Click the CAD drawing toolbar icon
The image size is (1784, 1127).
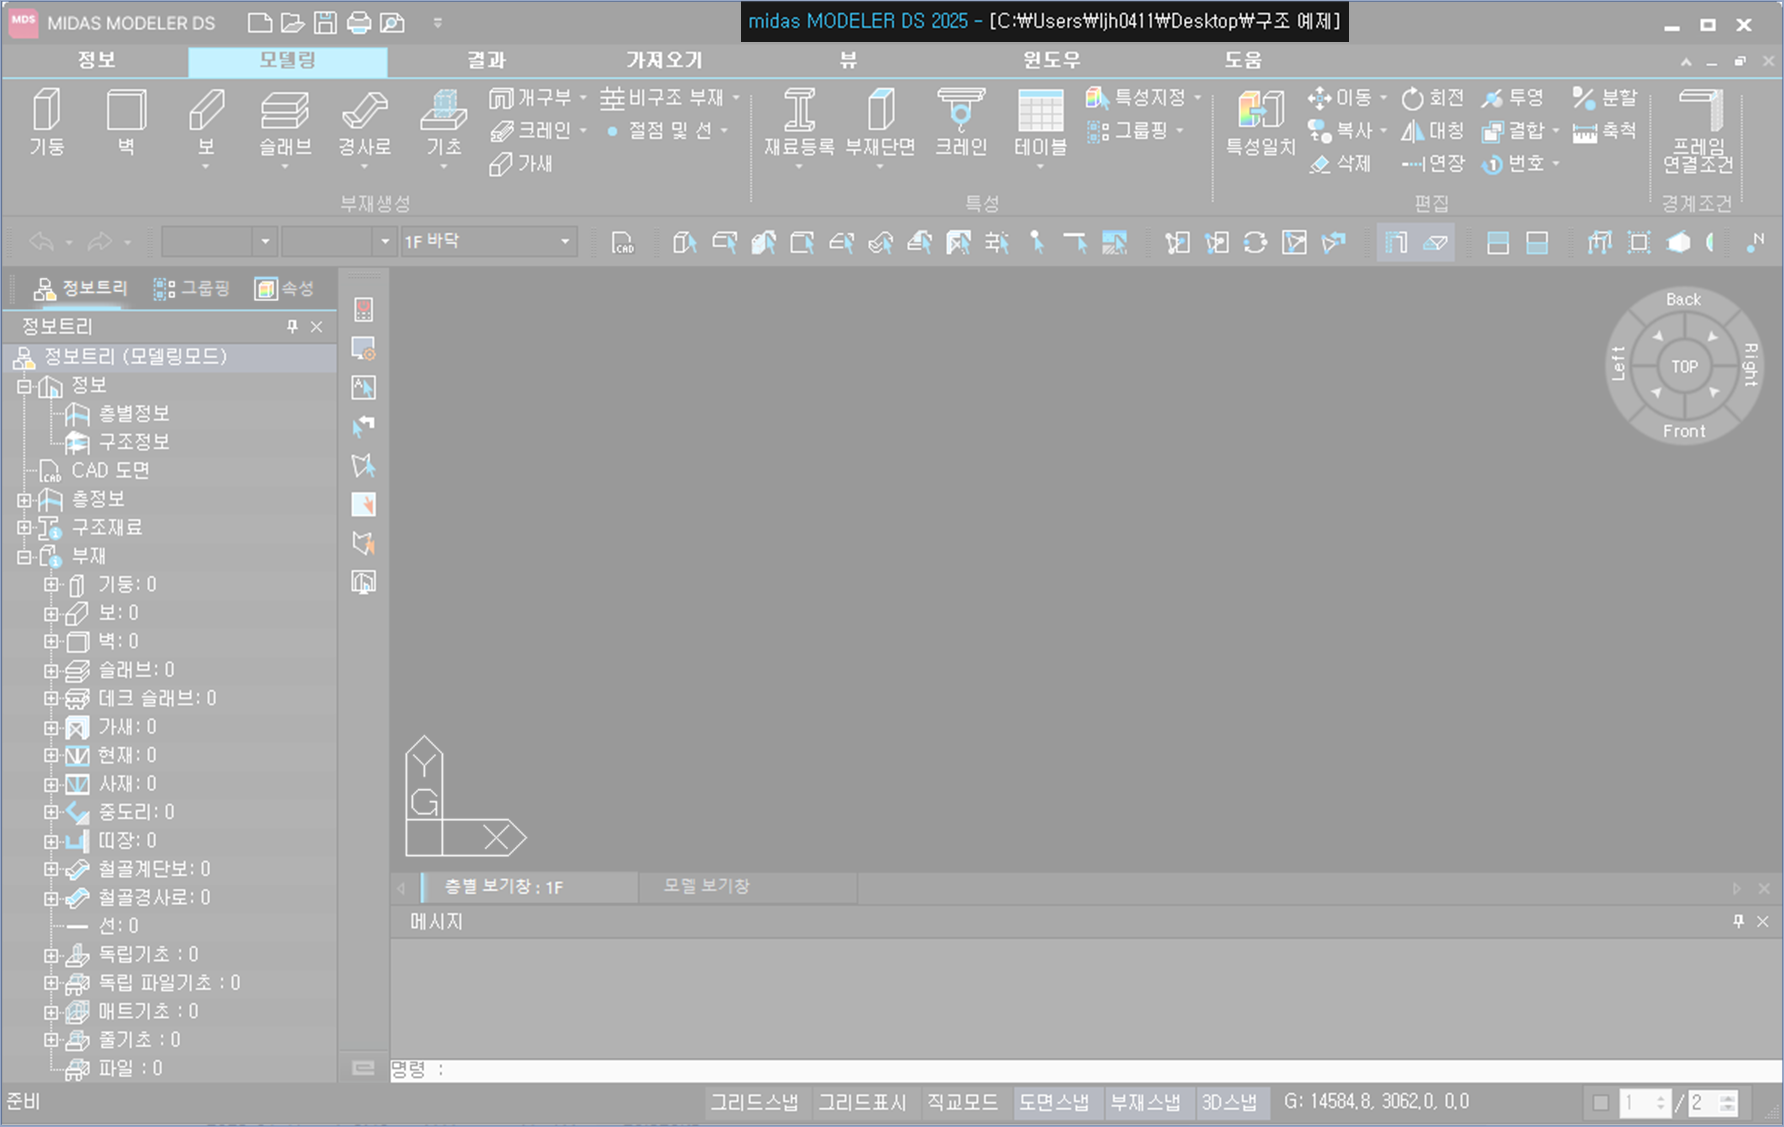623,242
